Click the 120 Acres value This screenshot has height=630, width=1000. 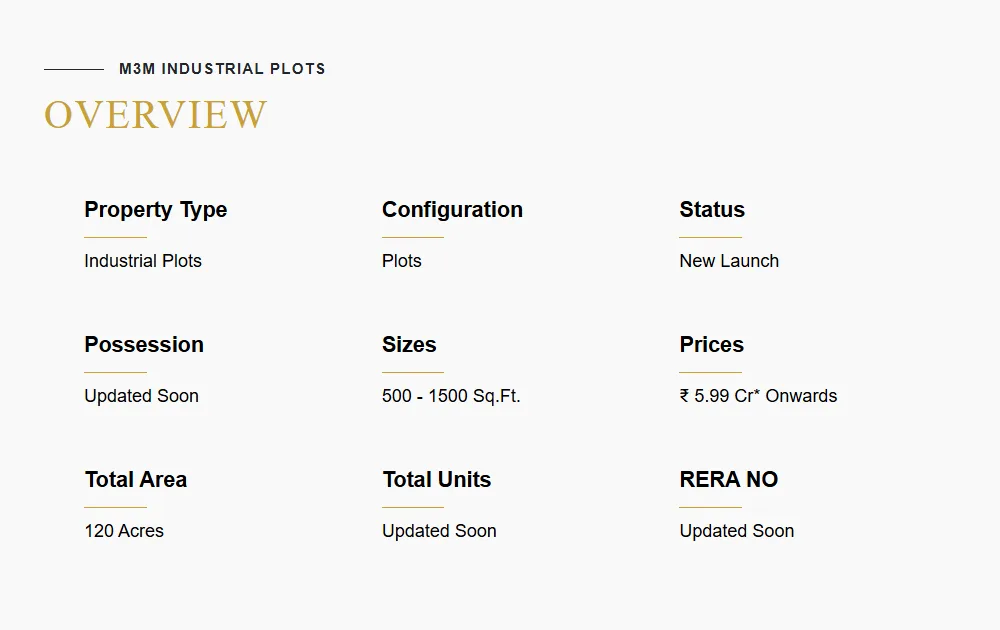(124, 531)
